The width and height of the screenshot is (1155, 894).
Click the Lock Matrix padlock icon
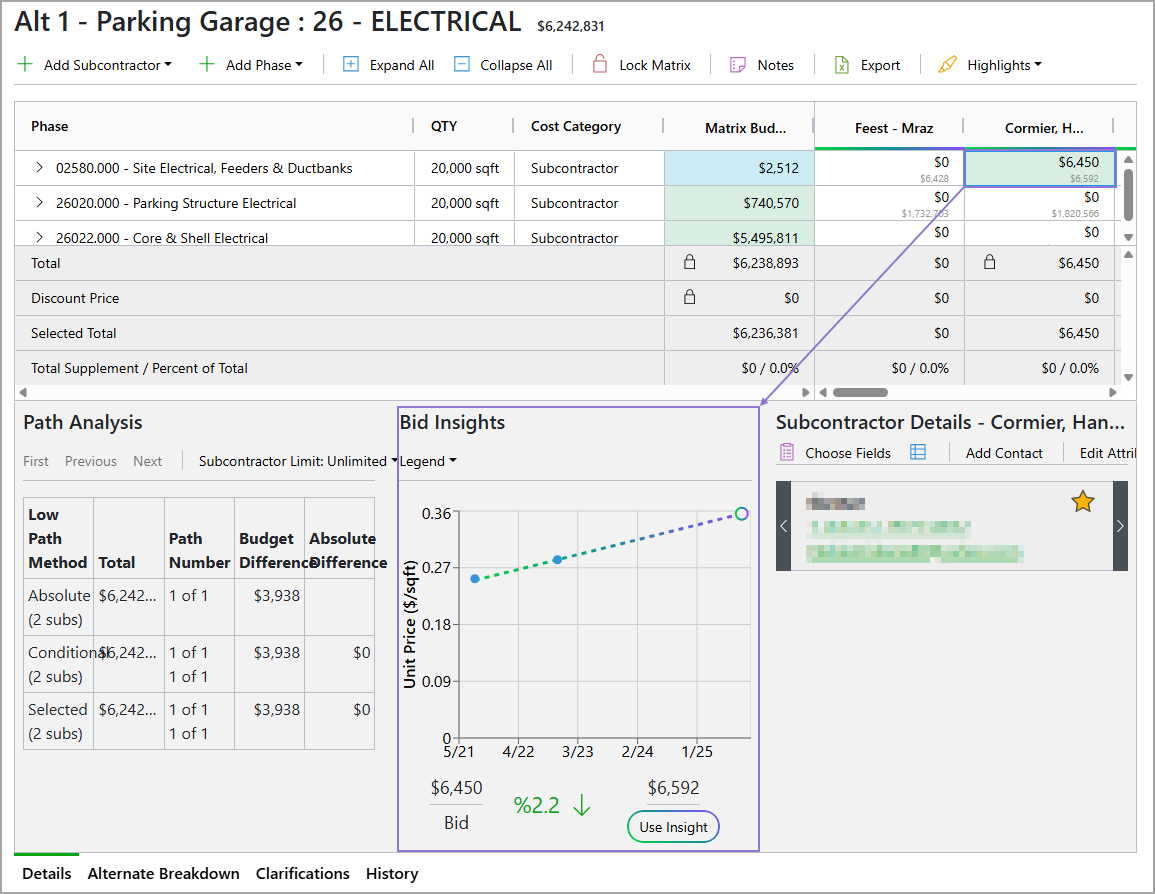600,64
